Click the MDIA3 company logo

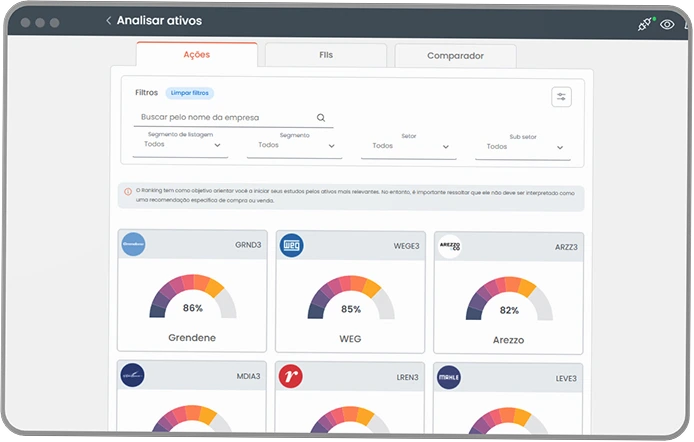click(132, 375)
